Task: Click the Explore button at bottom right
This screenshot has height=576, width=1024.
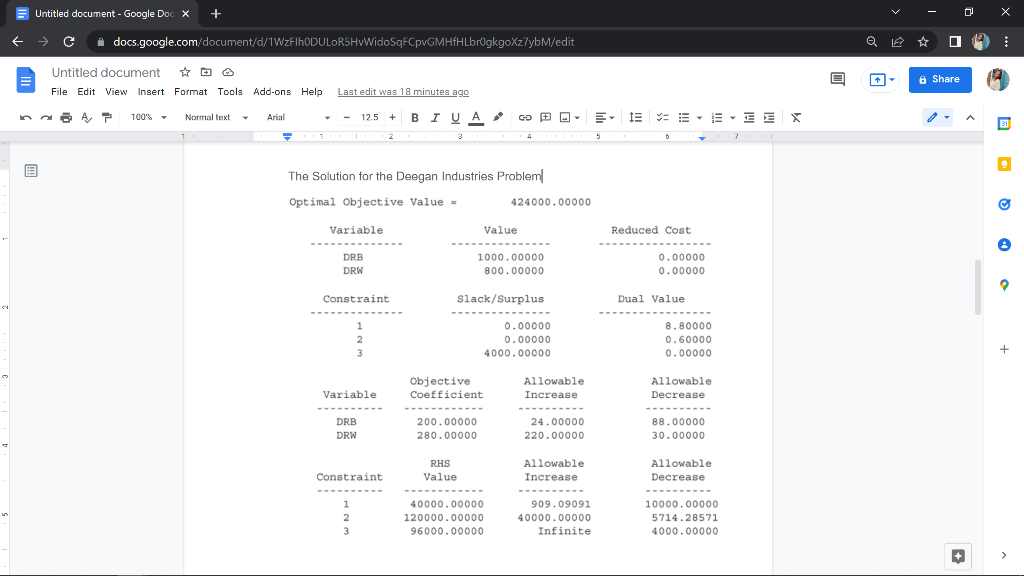Action: (958, 556)
